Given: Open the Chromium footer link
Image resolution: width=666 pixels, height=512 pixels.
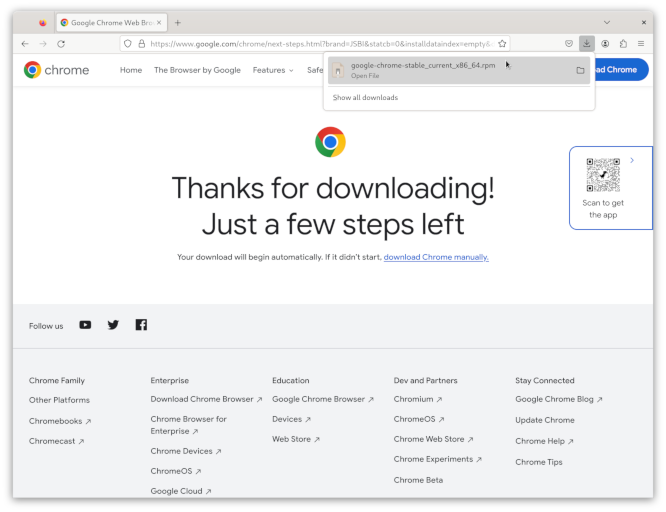Looking at the screenshot, I should (x=418, y=399).
